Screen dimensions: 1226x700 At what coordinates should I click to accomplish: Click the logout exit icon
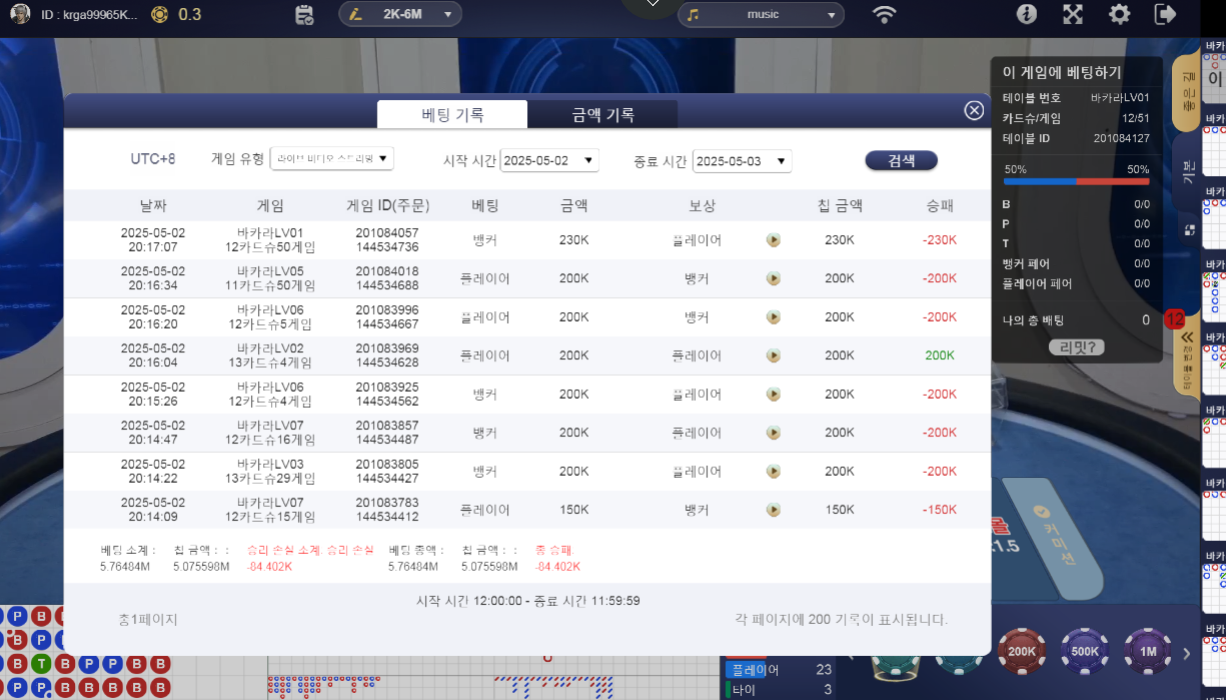tap(1165, 14)
